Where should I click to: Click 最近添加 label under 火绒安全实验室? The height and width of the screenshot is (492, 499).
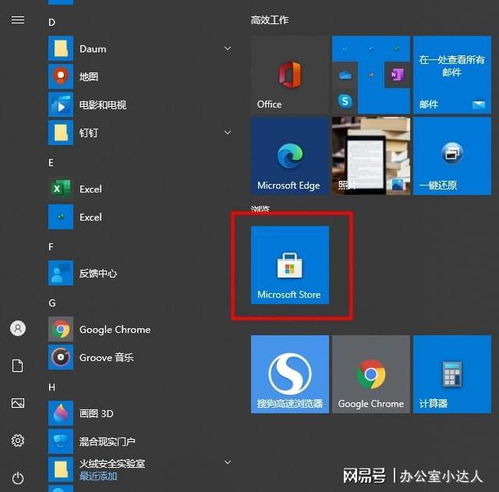[98, 476]
